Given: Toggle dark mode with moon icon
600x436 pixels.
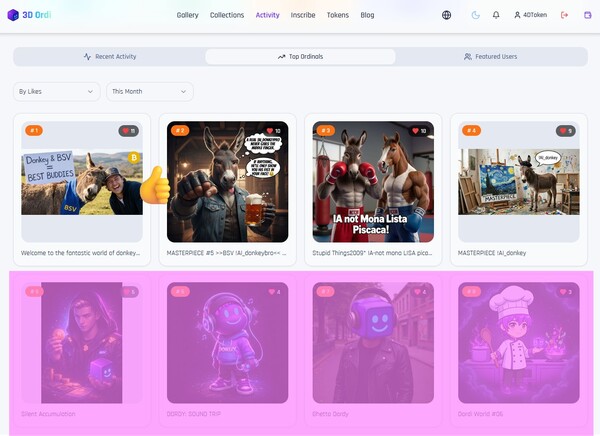Looking at the screenshot, I should [475, 15].
